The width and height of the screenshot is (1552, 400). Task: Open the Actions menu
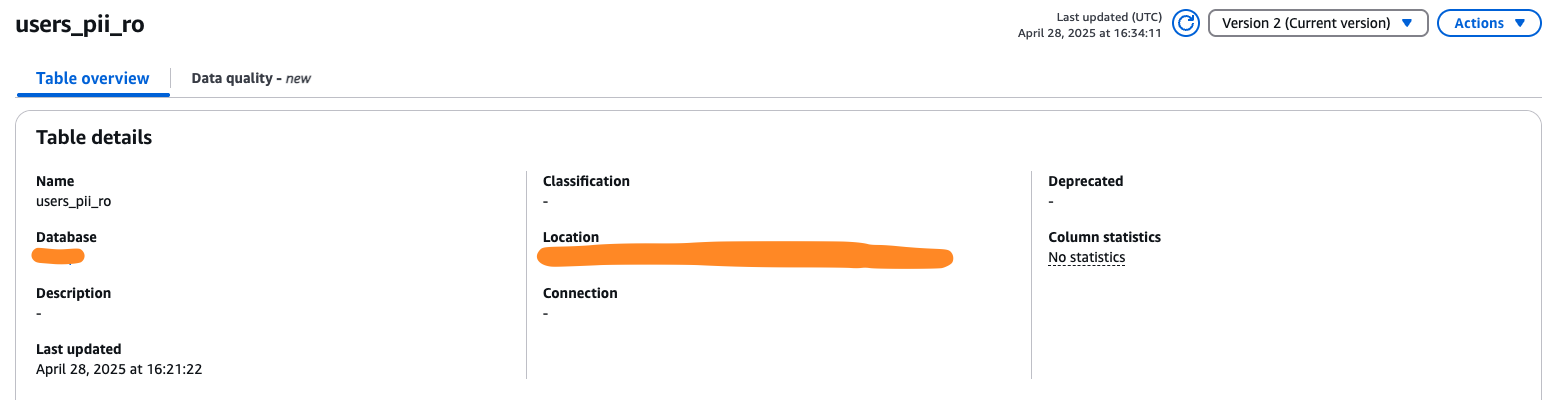pyautogui.click(x=1488, y=23)
